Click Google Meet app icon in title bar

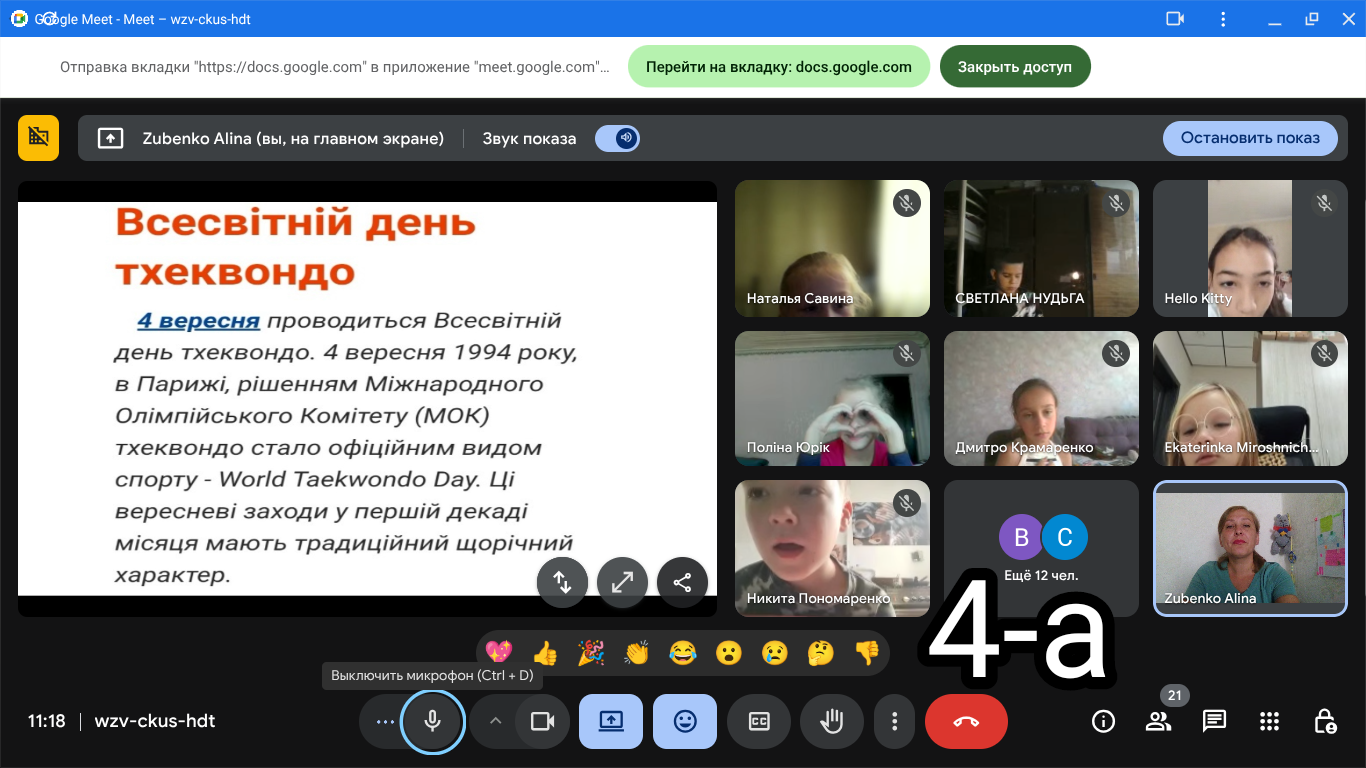point(19,19)
